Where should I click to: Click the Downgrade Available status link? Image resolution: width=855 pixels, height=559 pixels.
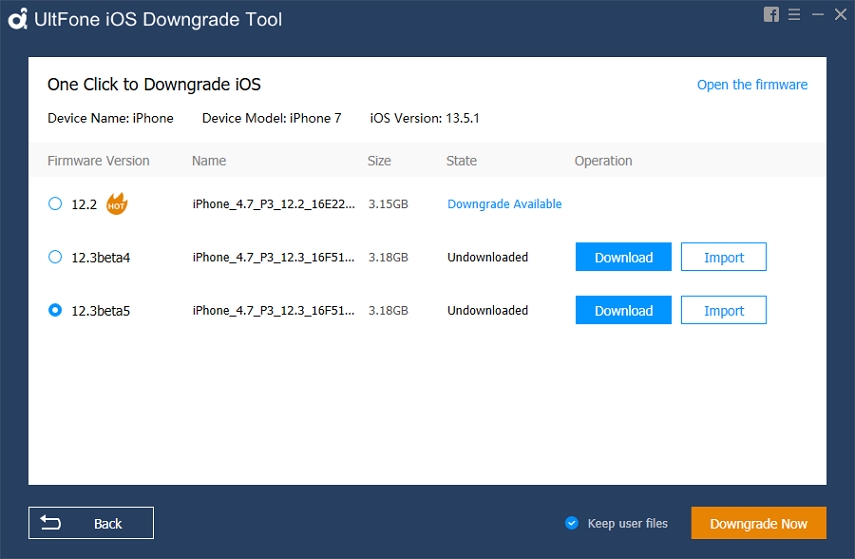504,204
